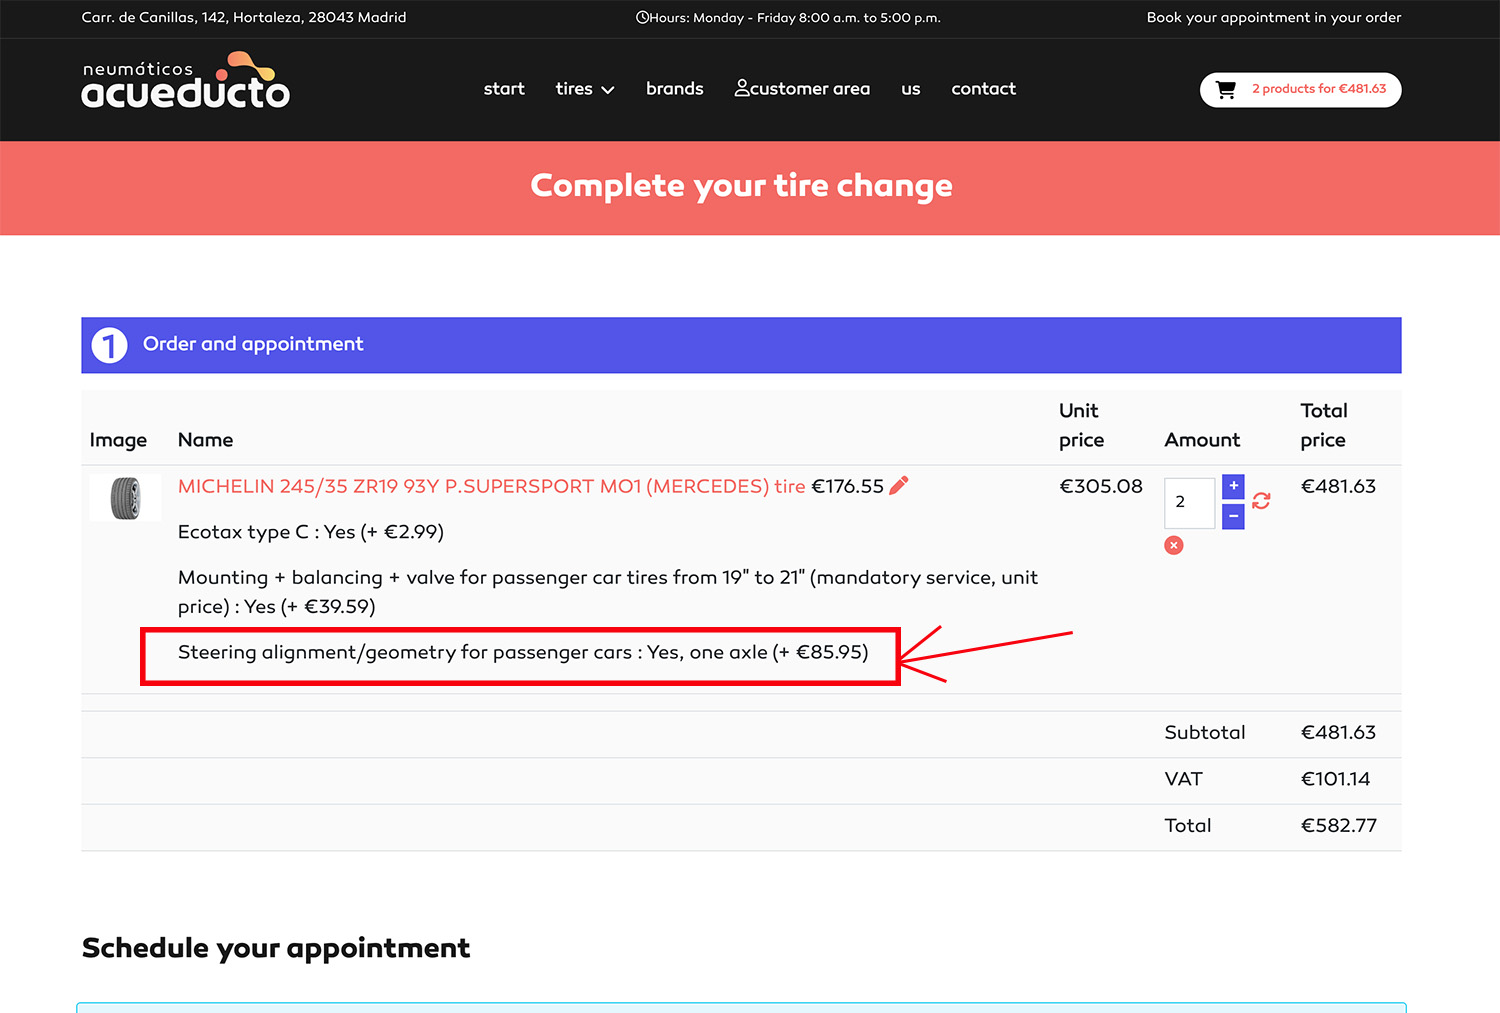This screenshot has height=1013, width=1500.
Task: Click the Michelin tire thumbnail image
Action: (x=125, y=497)
